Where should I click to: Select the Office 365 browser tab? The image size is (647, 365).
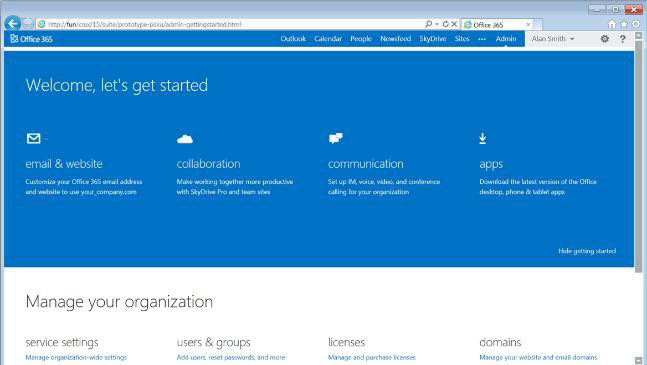[497, 25]
